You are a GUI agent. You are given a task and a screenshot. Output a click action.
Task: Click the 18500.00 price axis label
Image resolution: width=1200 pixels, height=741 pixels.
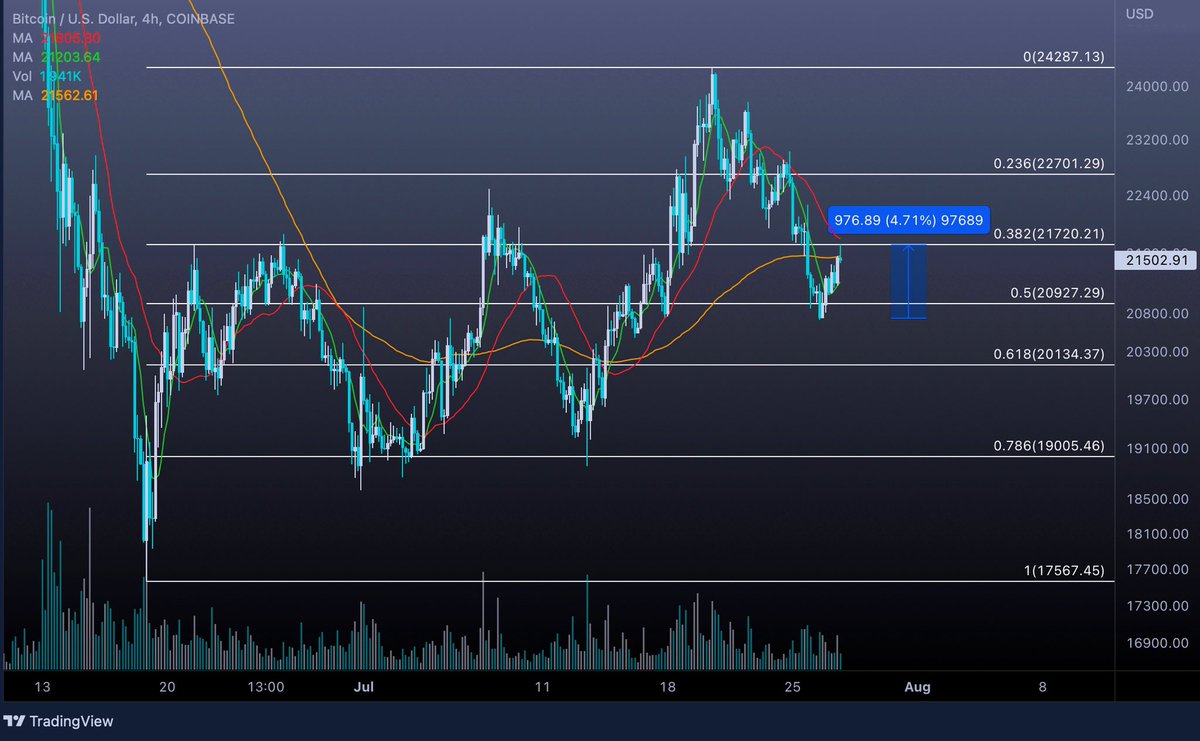(x=1156, y=499)
